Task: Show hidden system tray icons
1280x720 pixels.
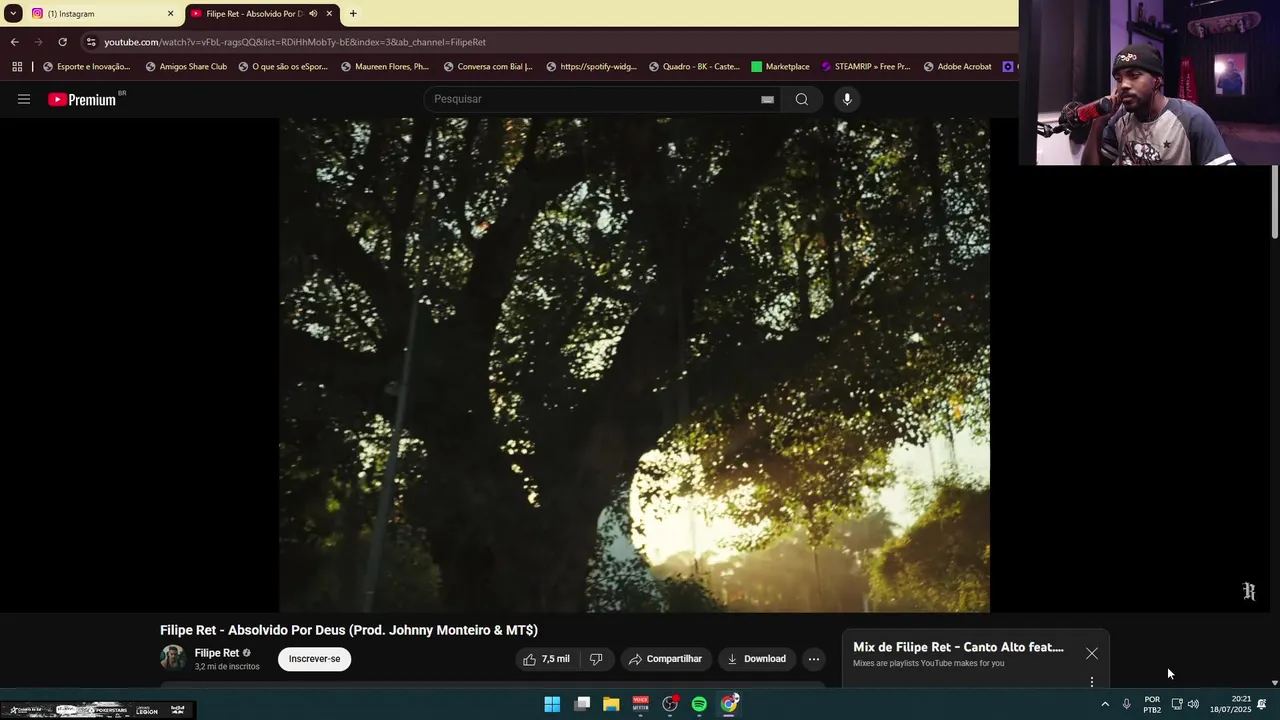Action: click(1105, 705)
